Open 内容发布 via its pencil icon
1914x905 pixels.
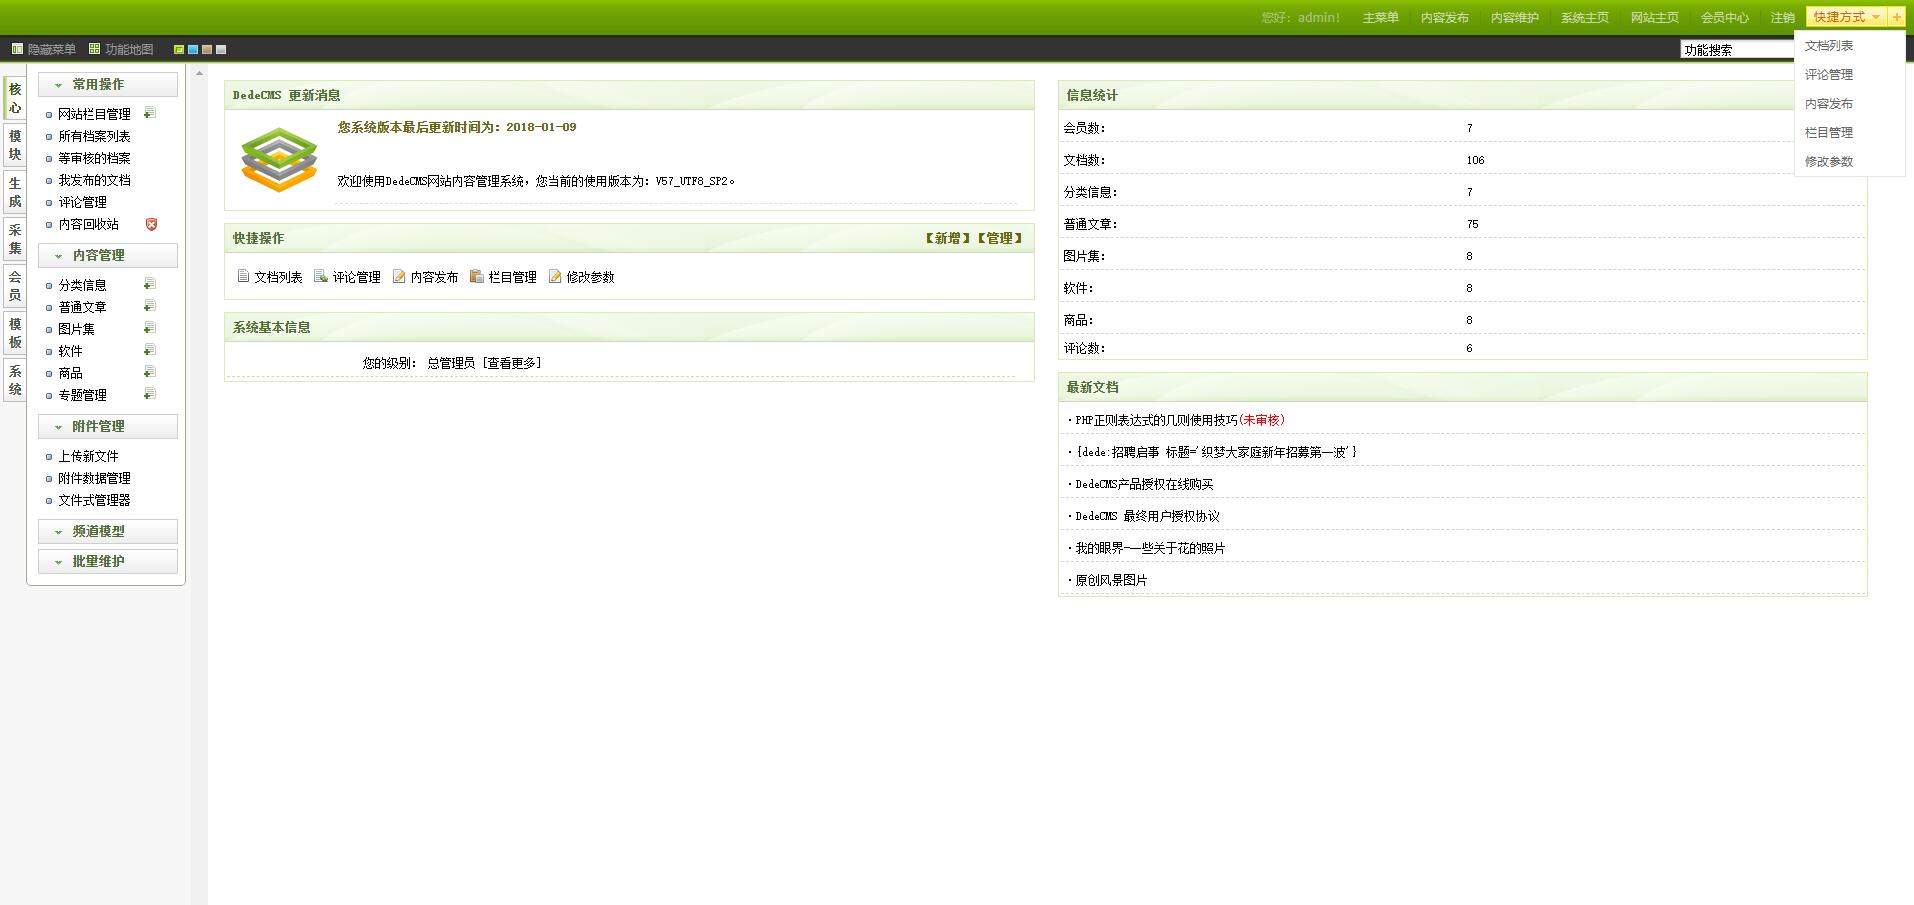(398, 277)
